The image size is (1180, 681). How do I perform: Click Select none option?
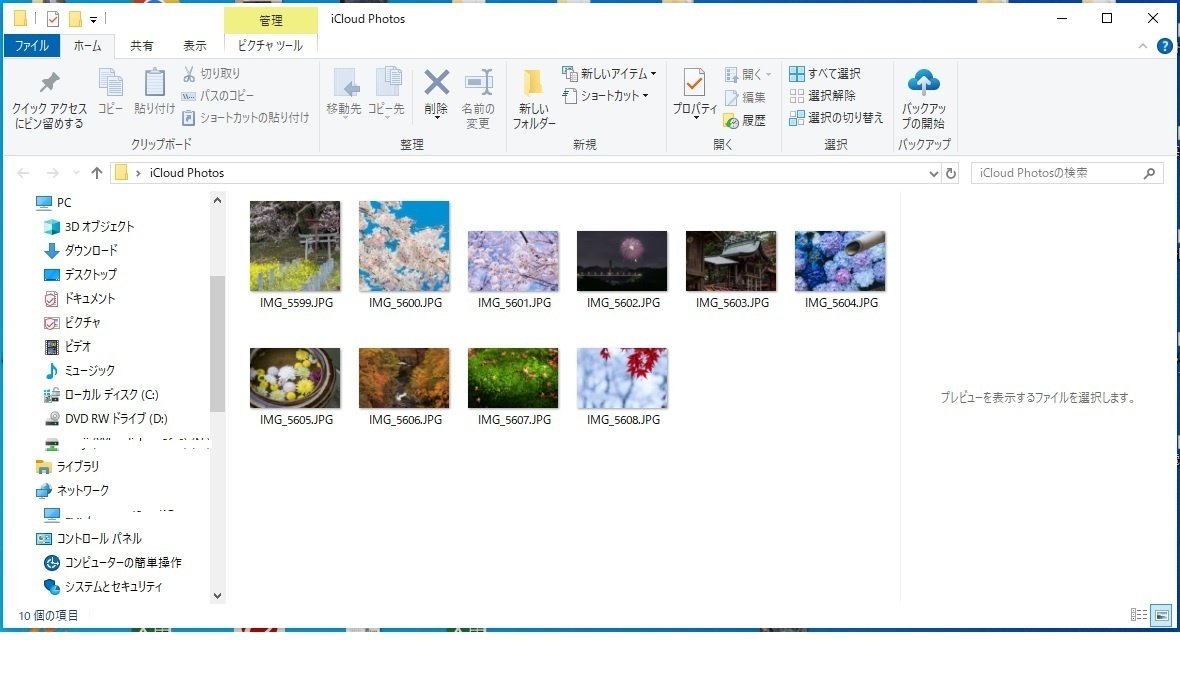click(823, 96)
